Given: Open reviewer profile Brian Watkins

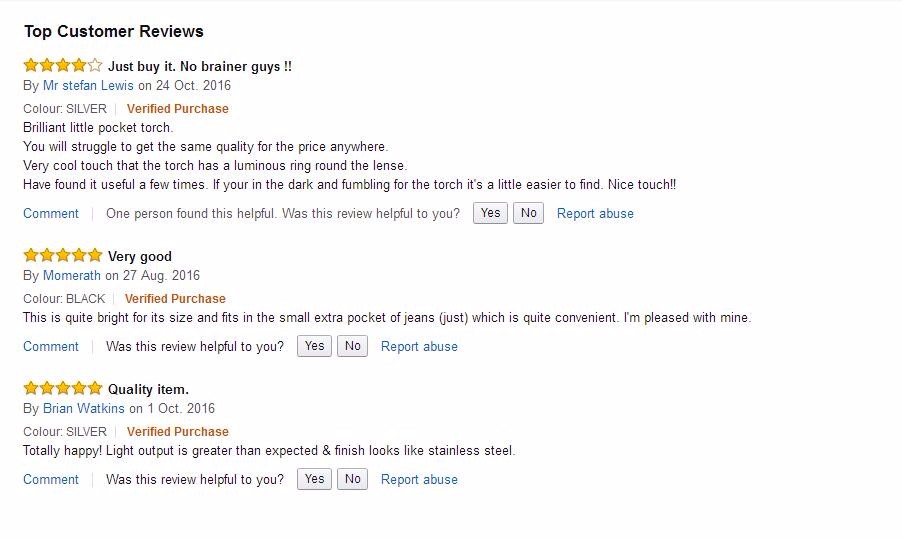Looking at the screenshot, I should click(84, 409).
